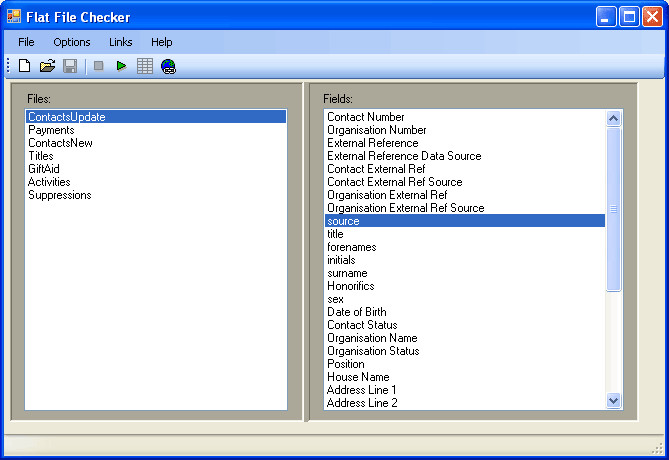
Task: Select Contact External Ref Source field
Action: (465, 182)
